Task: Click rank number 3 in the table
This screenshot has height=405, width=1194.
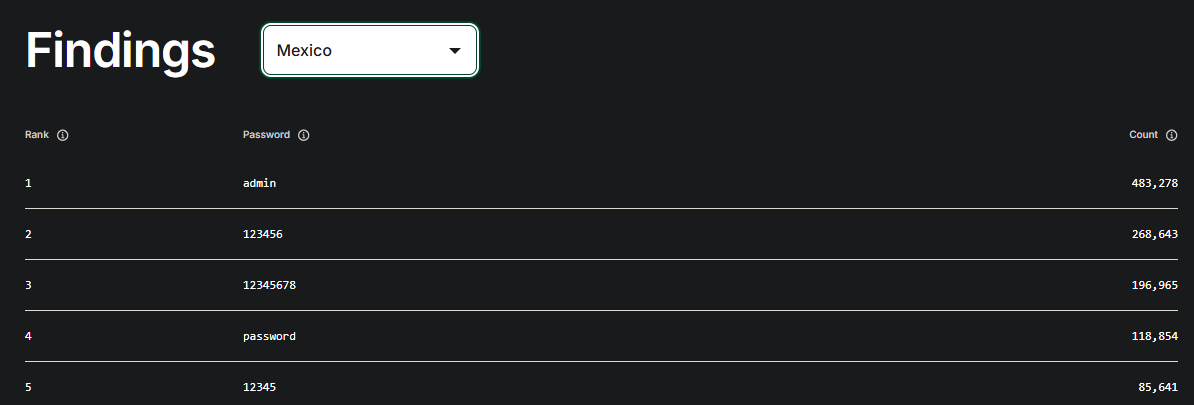Action: [29, 286]
